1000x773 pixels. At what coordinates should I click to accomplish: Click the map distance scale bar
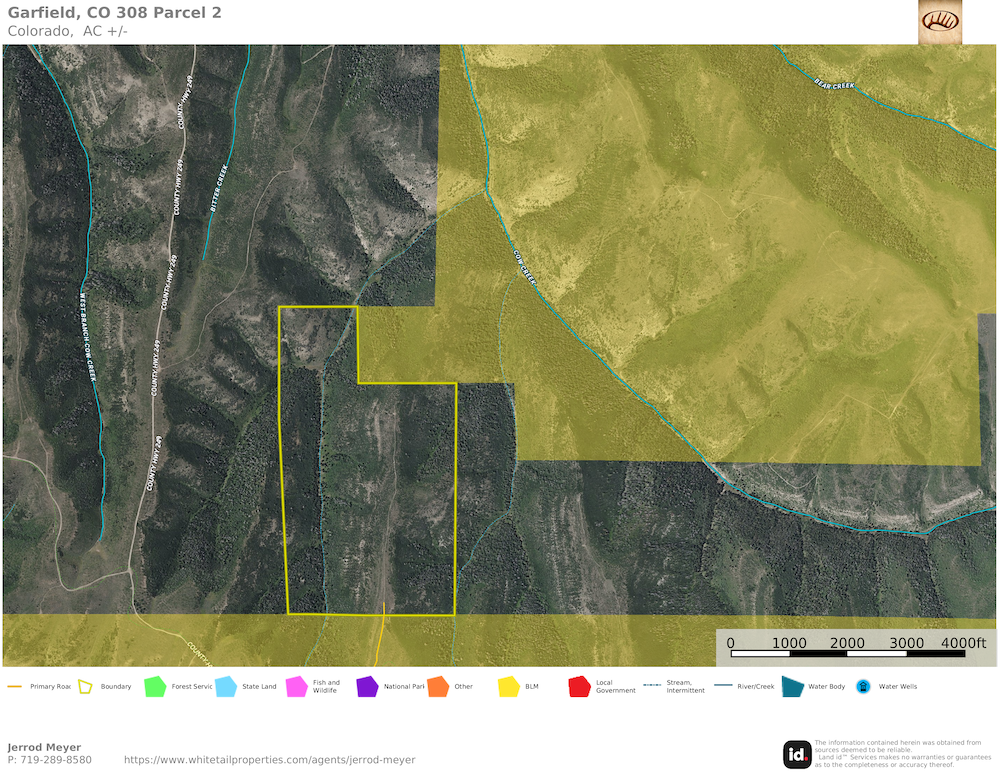(x=857, y=653)
